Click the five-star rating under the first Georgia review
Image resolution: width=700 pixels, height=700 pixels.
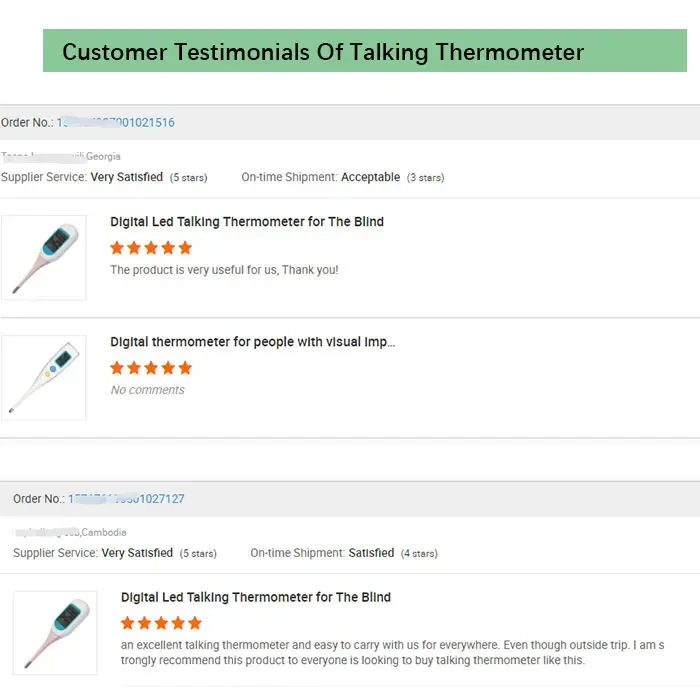[151, 248]
